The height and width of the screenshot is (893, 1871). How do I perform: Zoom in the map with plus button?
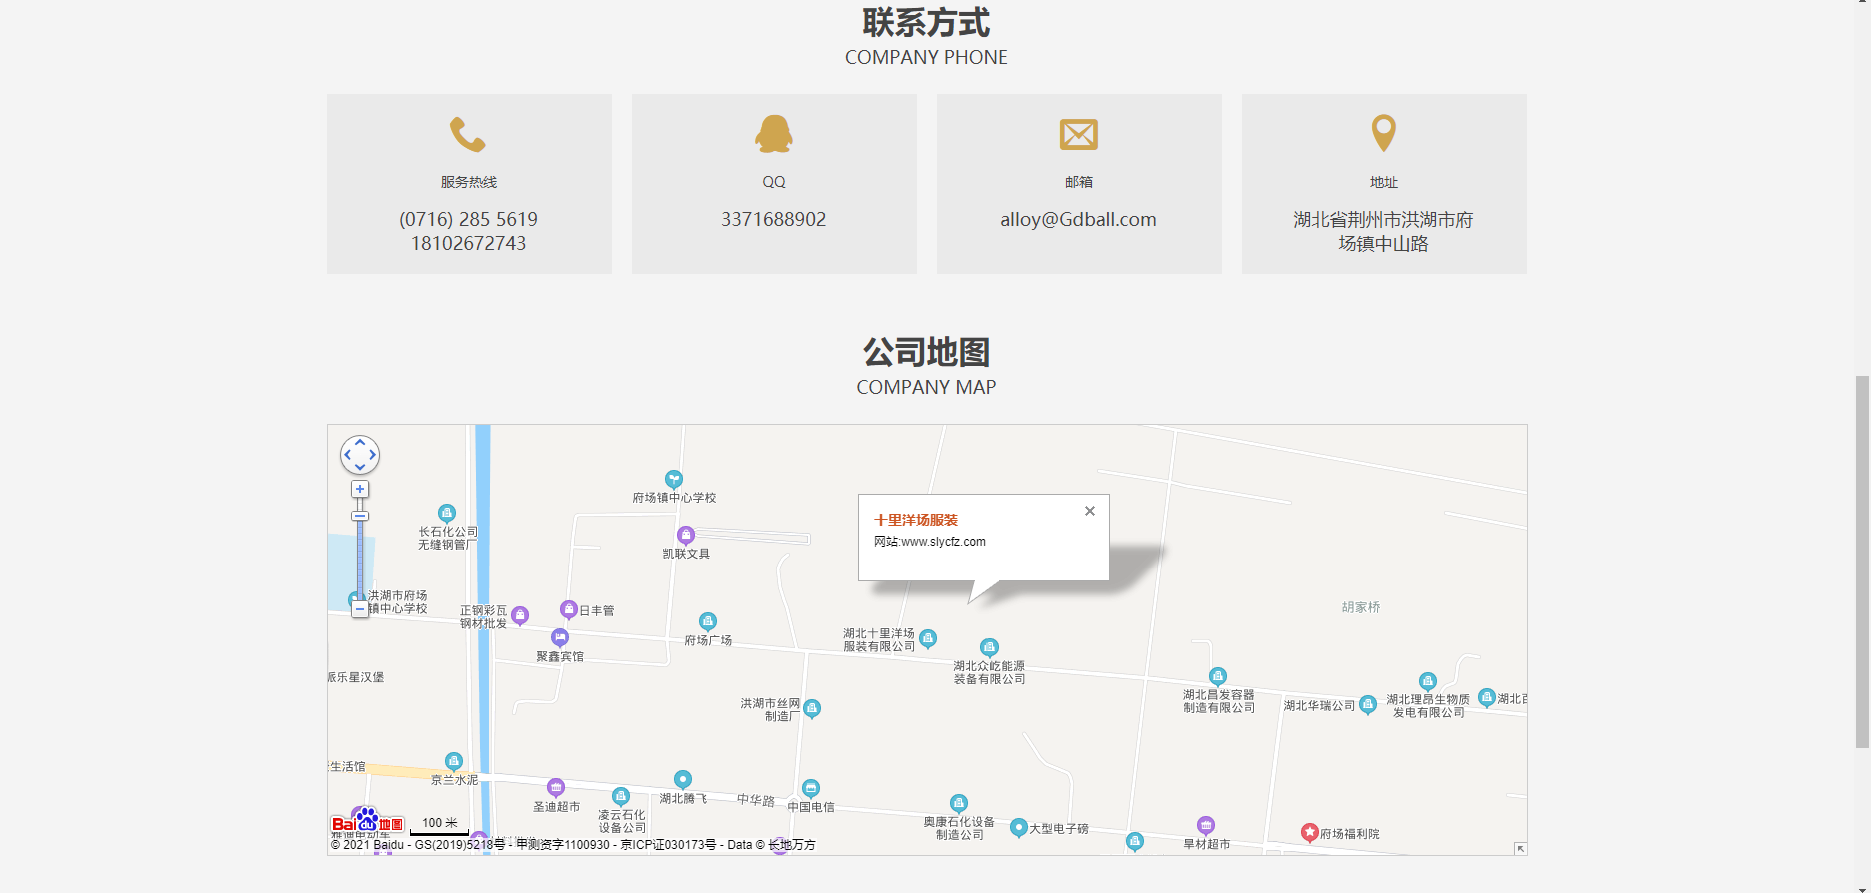pyautogui.click(x=360, y=489)
